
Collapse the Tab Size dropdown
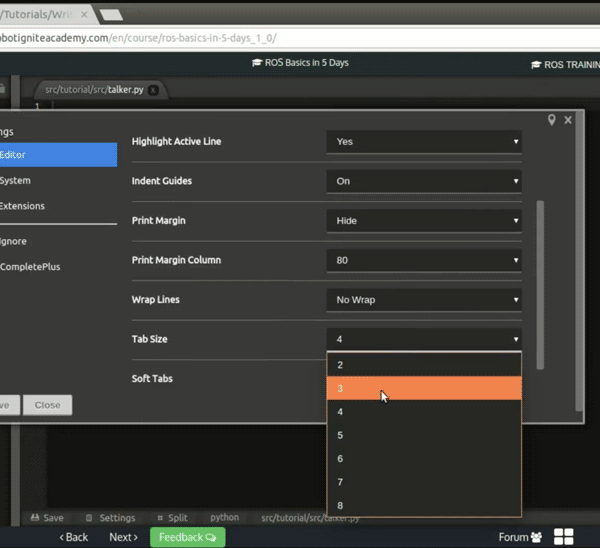(424, 339)
